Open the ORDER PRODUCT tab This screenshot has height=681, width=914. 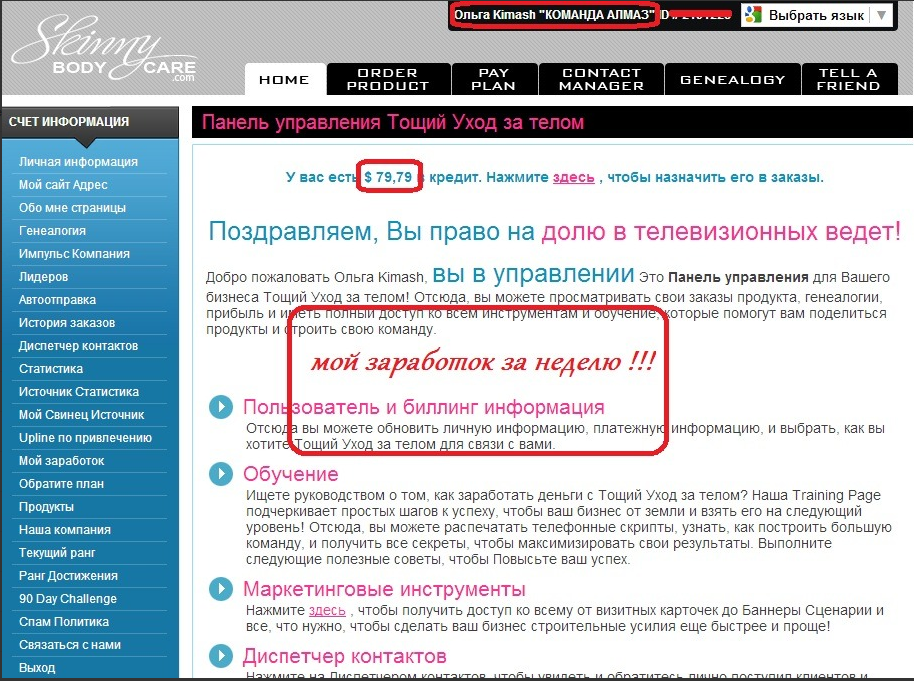pyautogui.click(x=388, y=79)
